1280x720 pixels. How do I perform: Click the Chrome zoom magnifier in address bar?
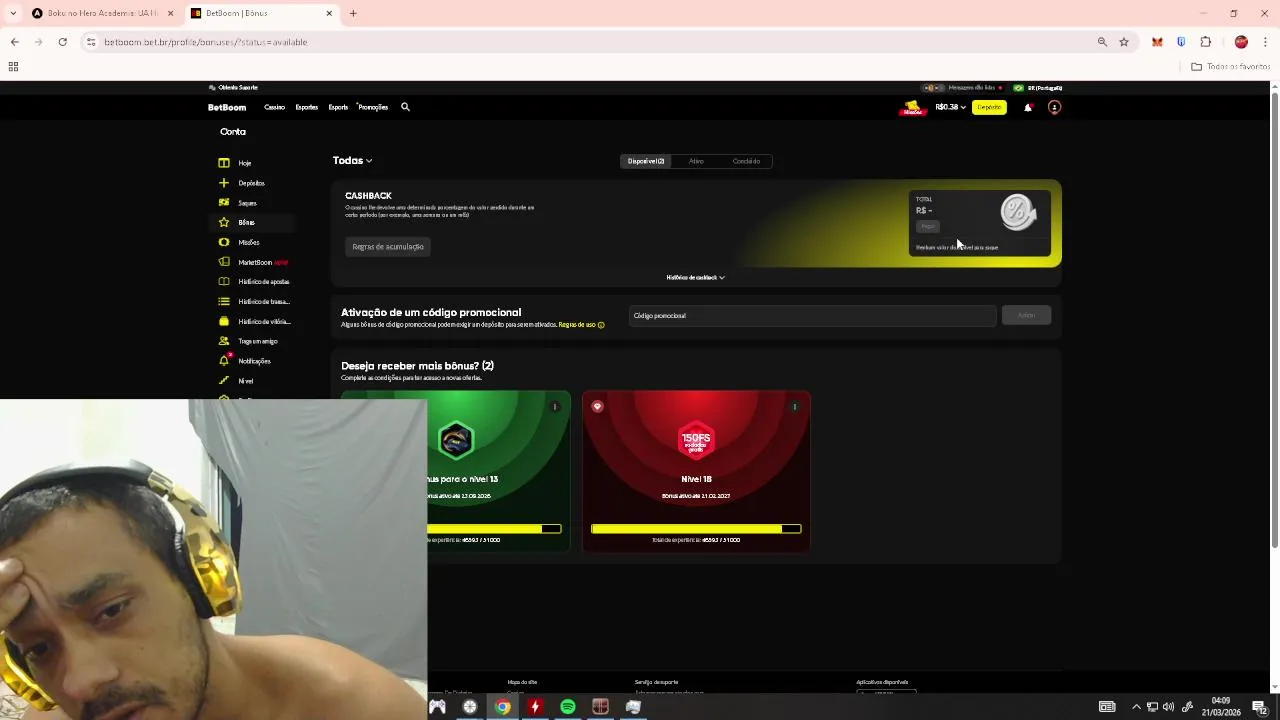(1102, 42)
